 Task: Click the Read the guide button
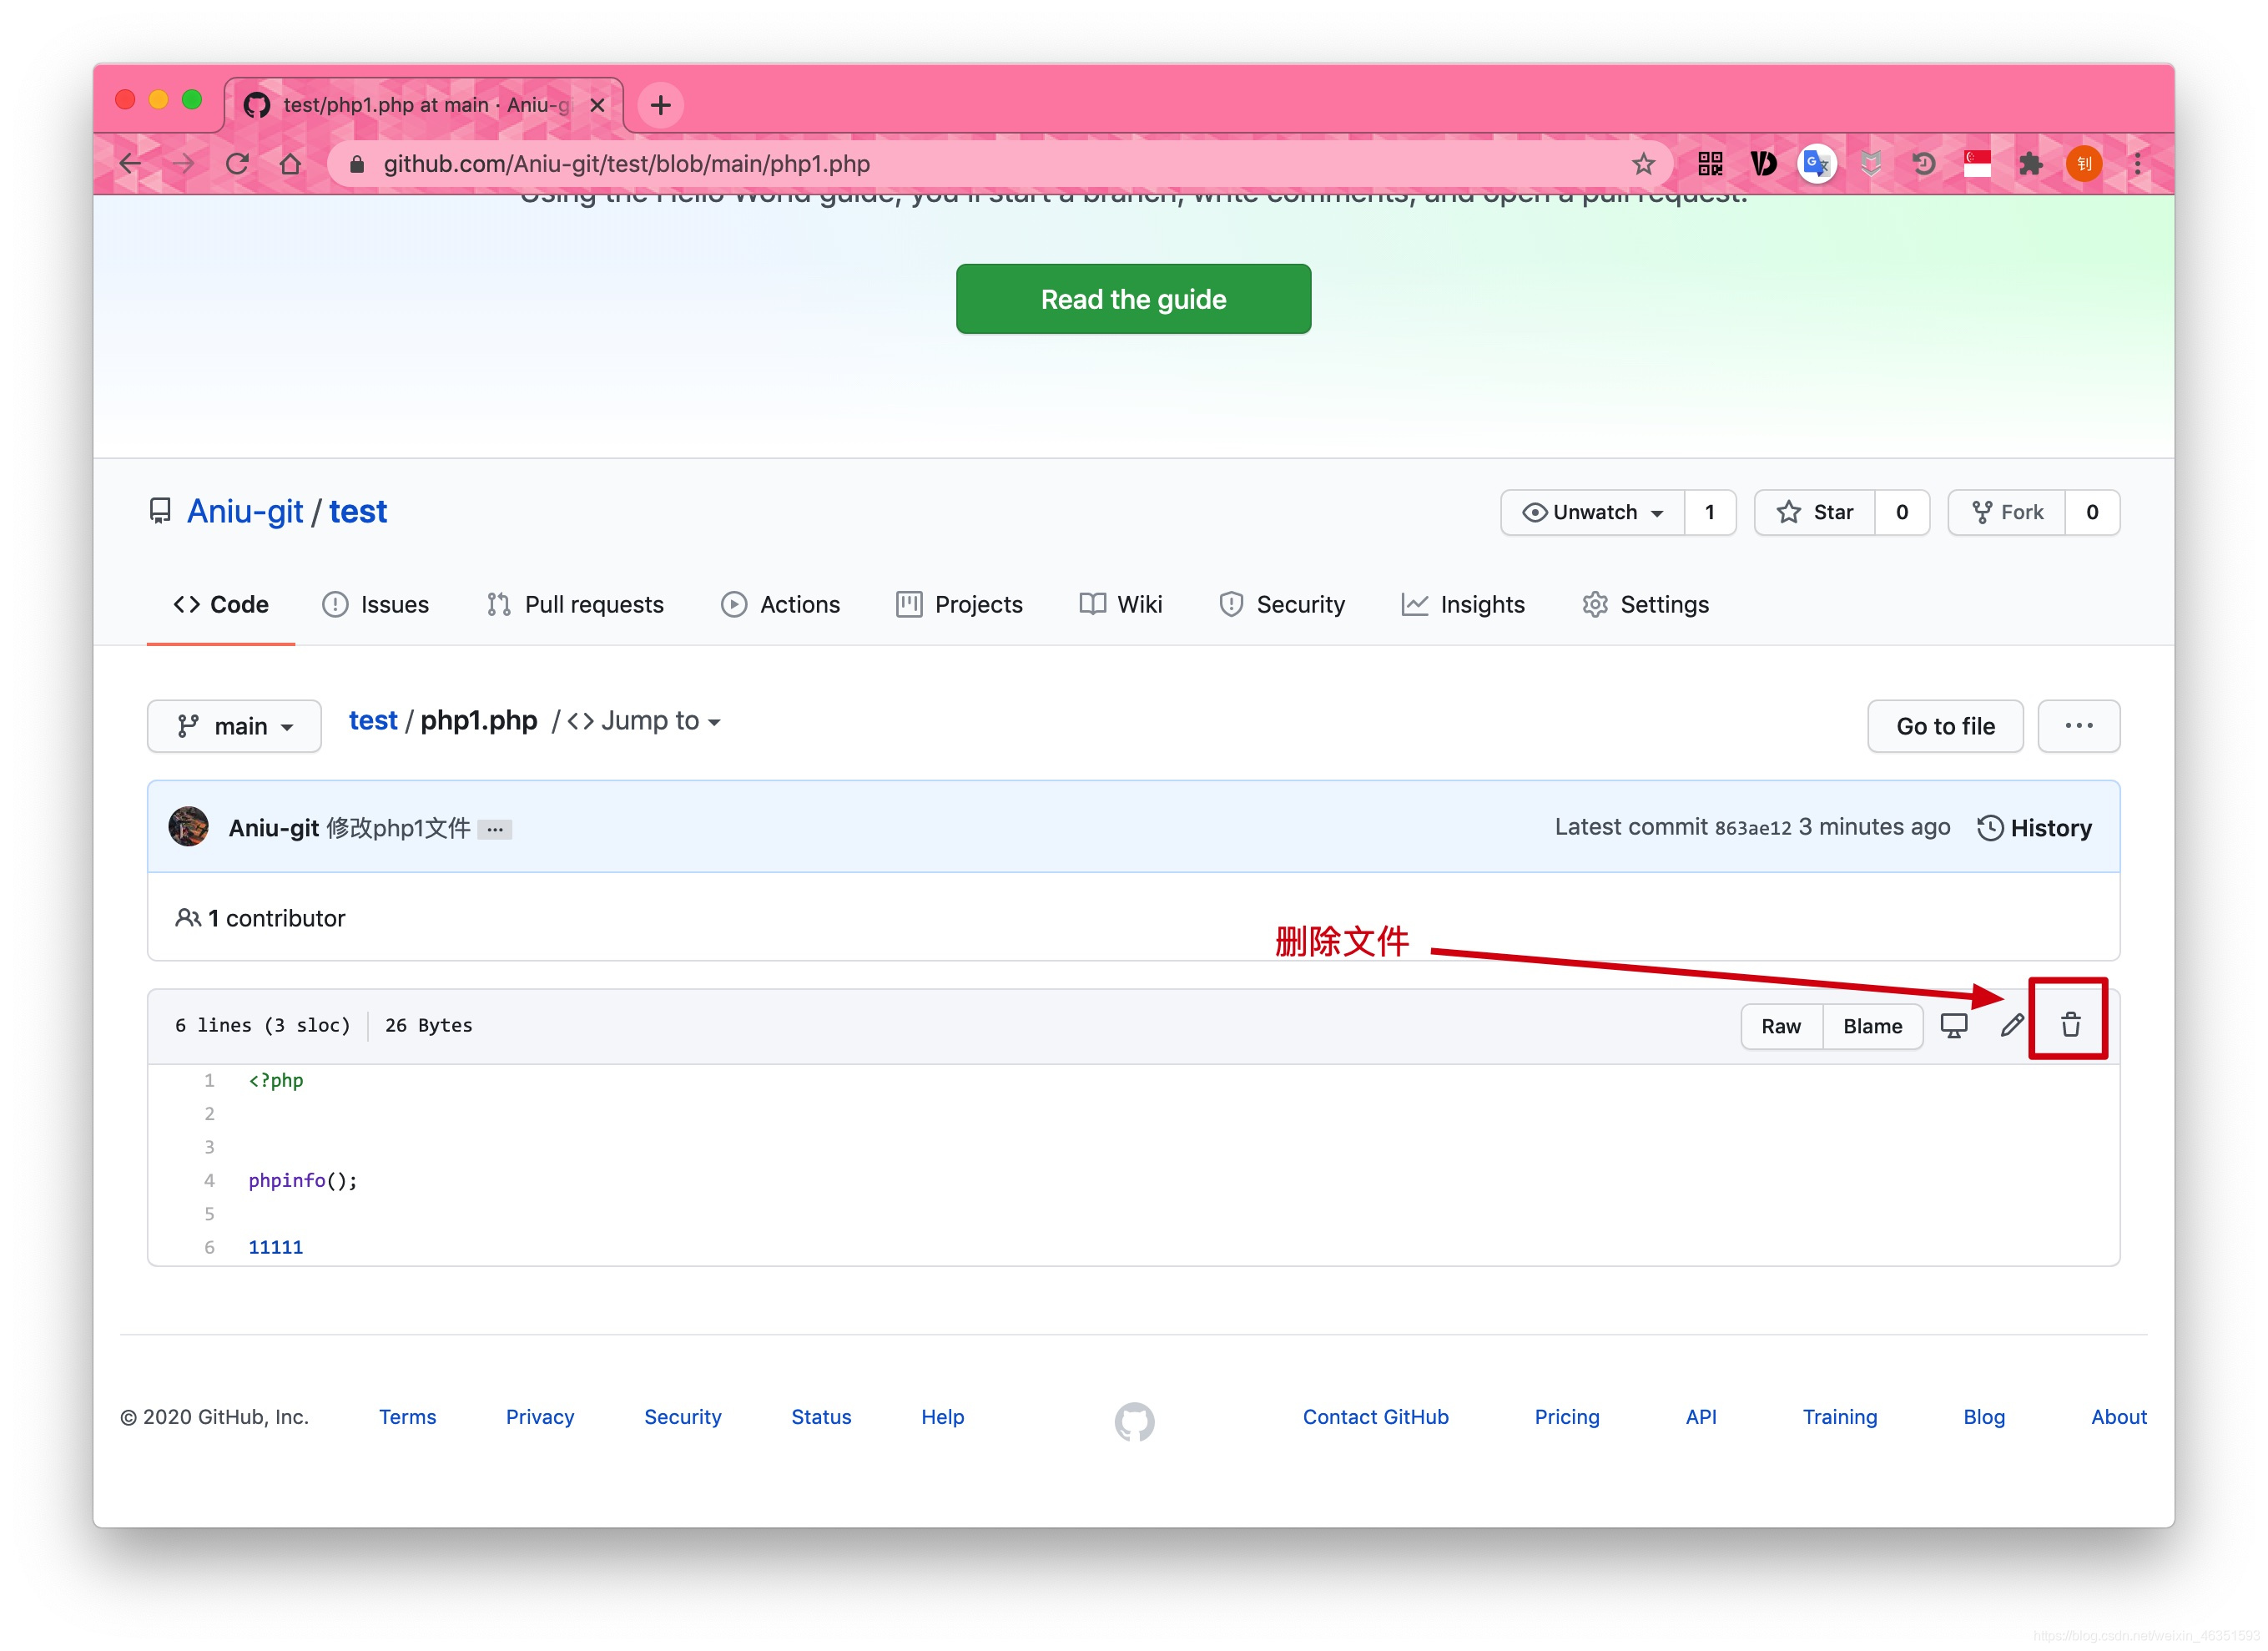(x=1133, y=299)
